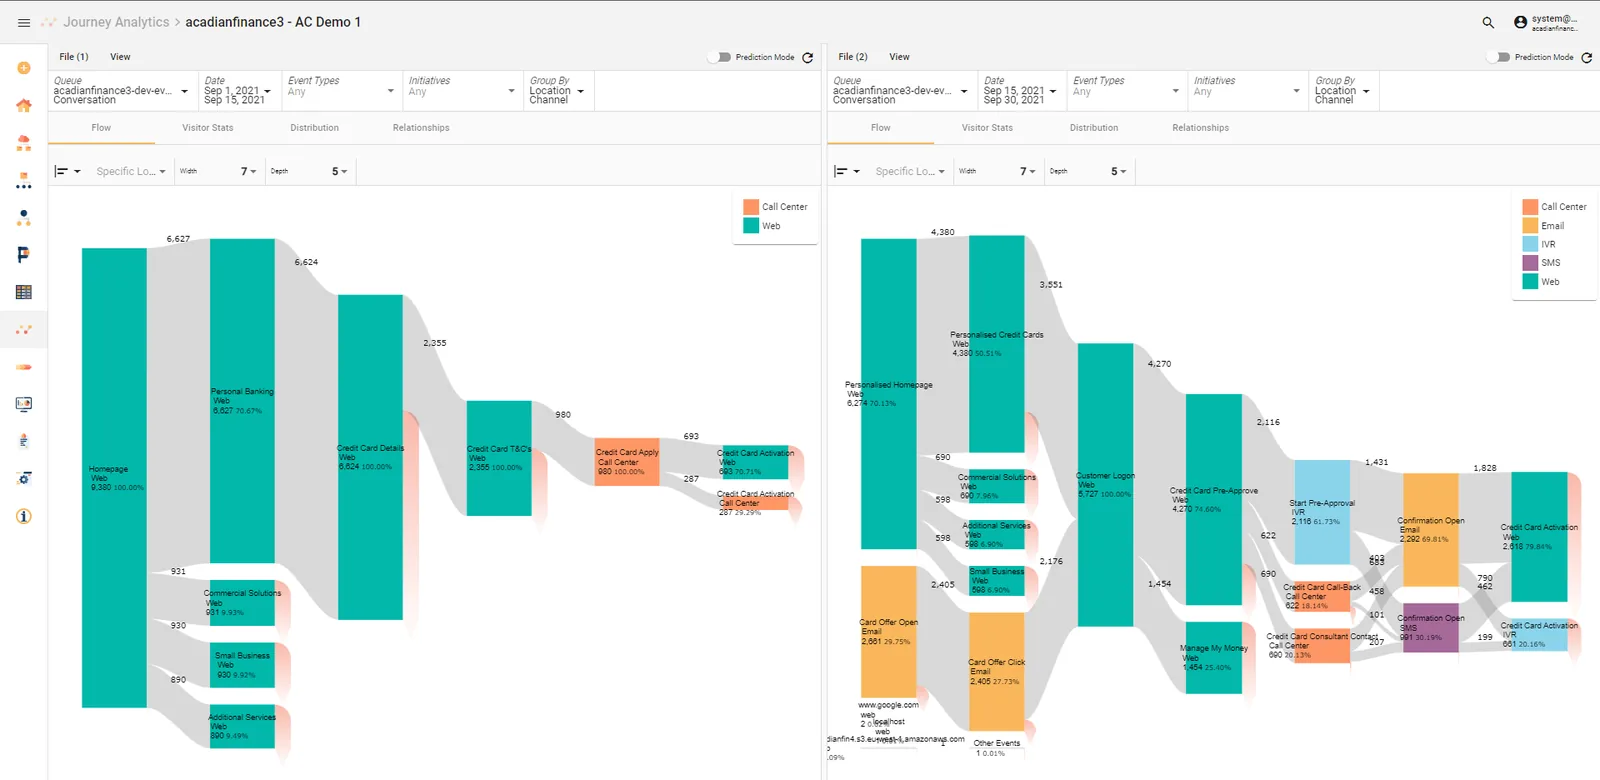Open the Relationships tab in left panel

click(x=421, y=128)
